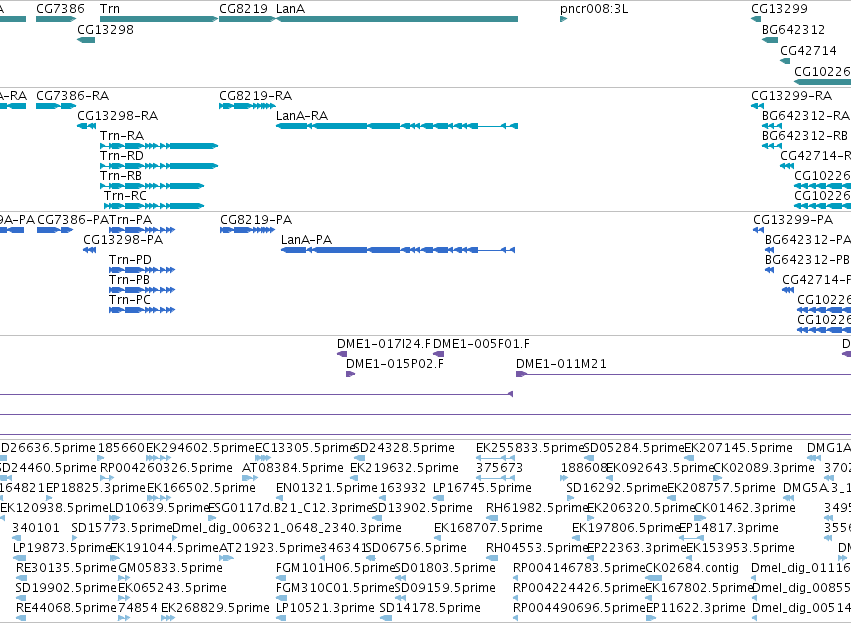851x623 pixels.
Task: Select the SD15773.5prime EST label
Action: 122,529
